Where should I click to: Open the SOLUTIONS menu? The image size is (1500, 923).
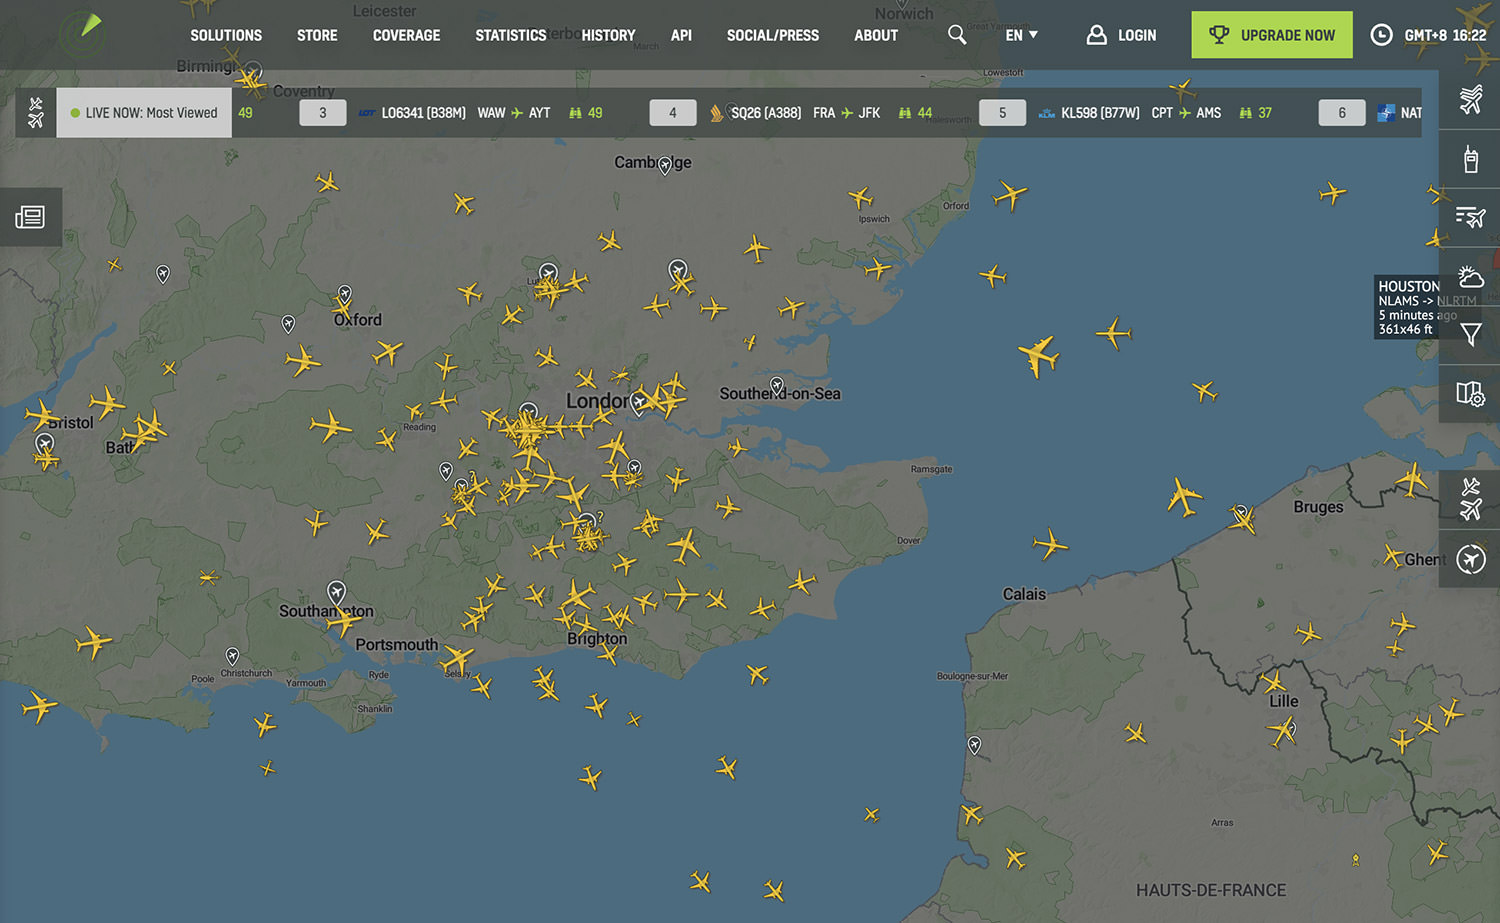(x=226, y=35)
